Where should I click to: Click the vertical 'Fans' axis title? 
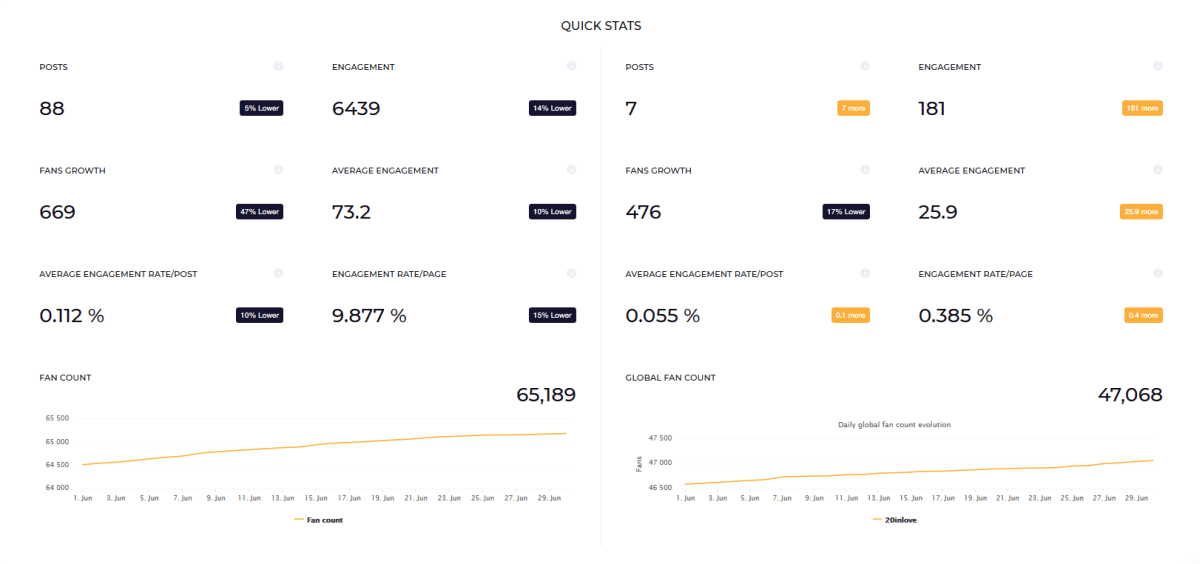(x=638, y=463)
